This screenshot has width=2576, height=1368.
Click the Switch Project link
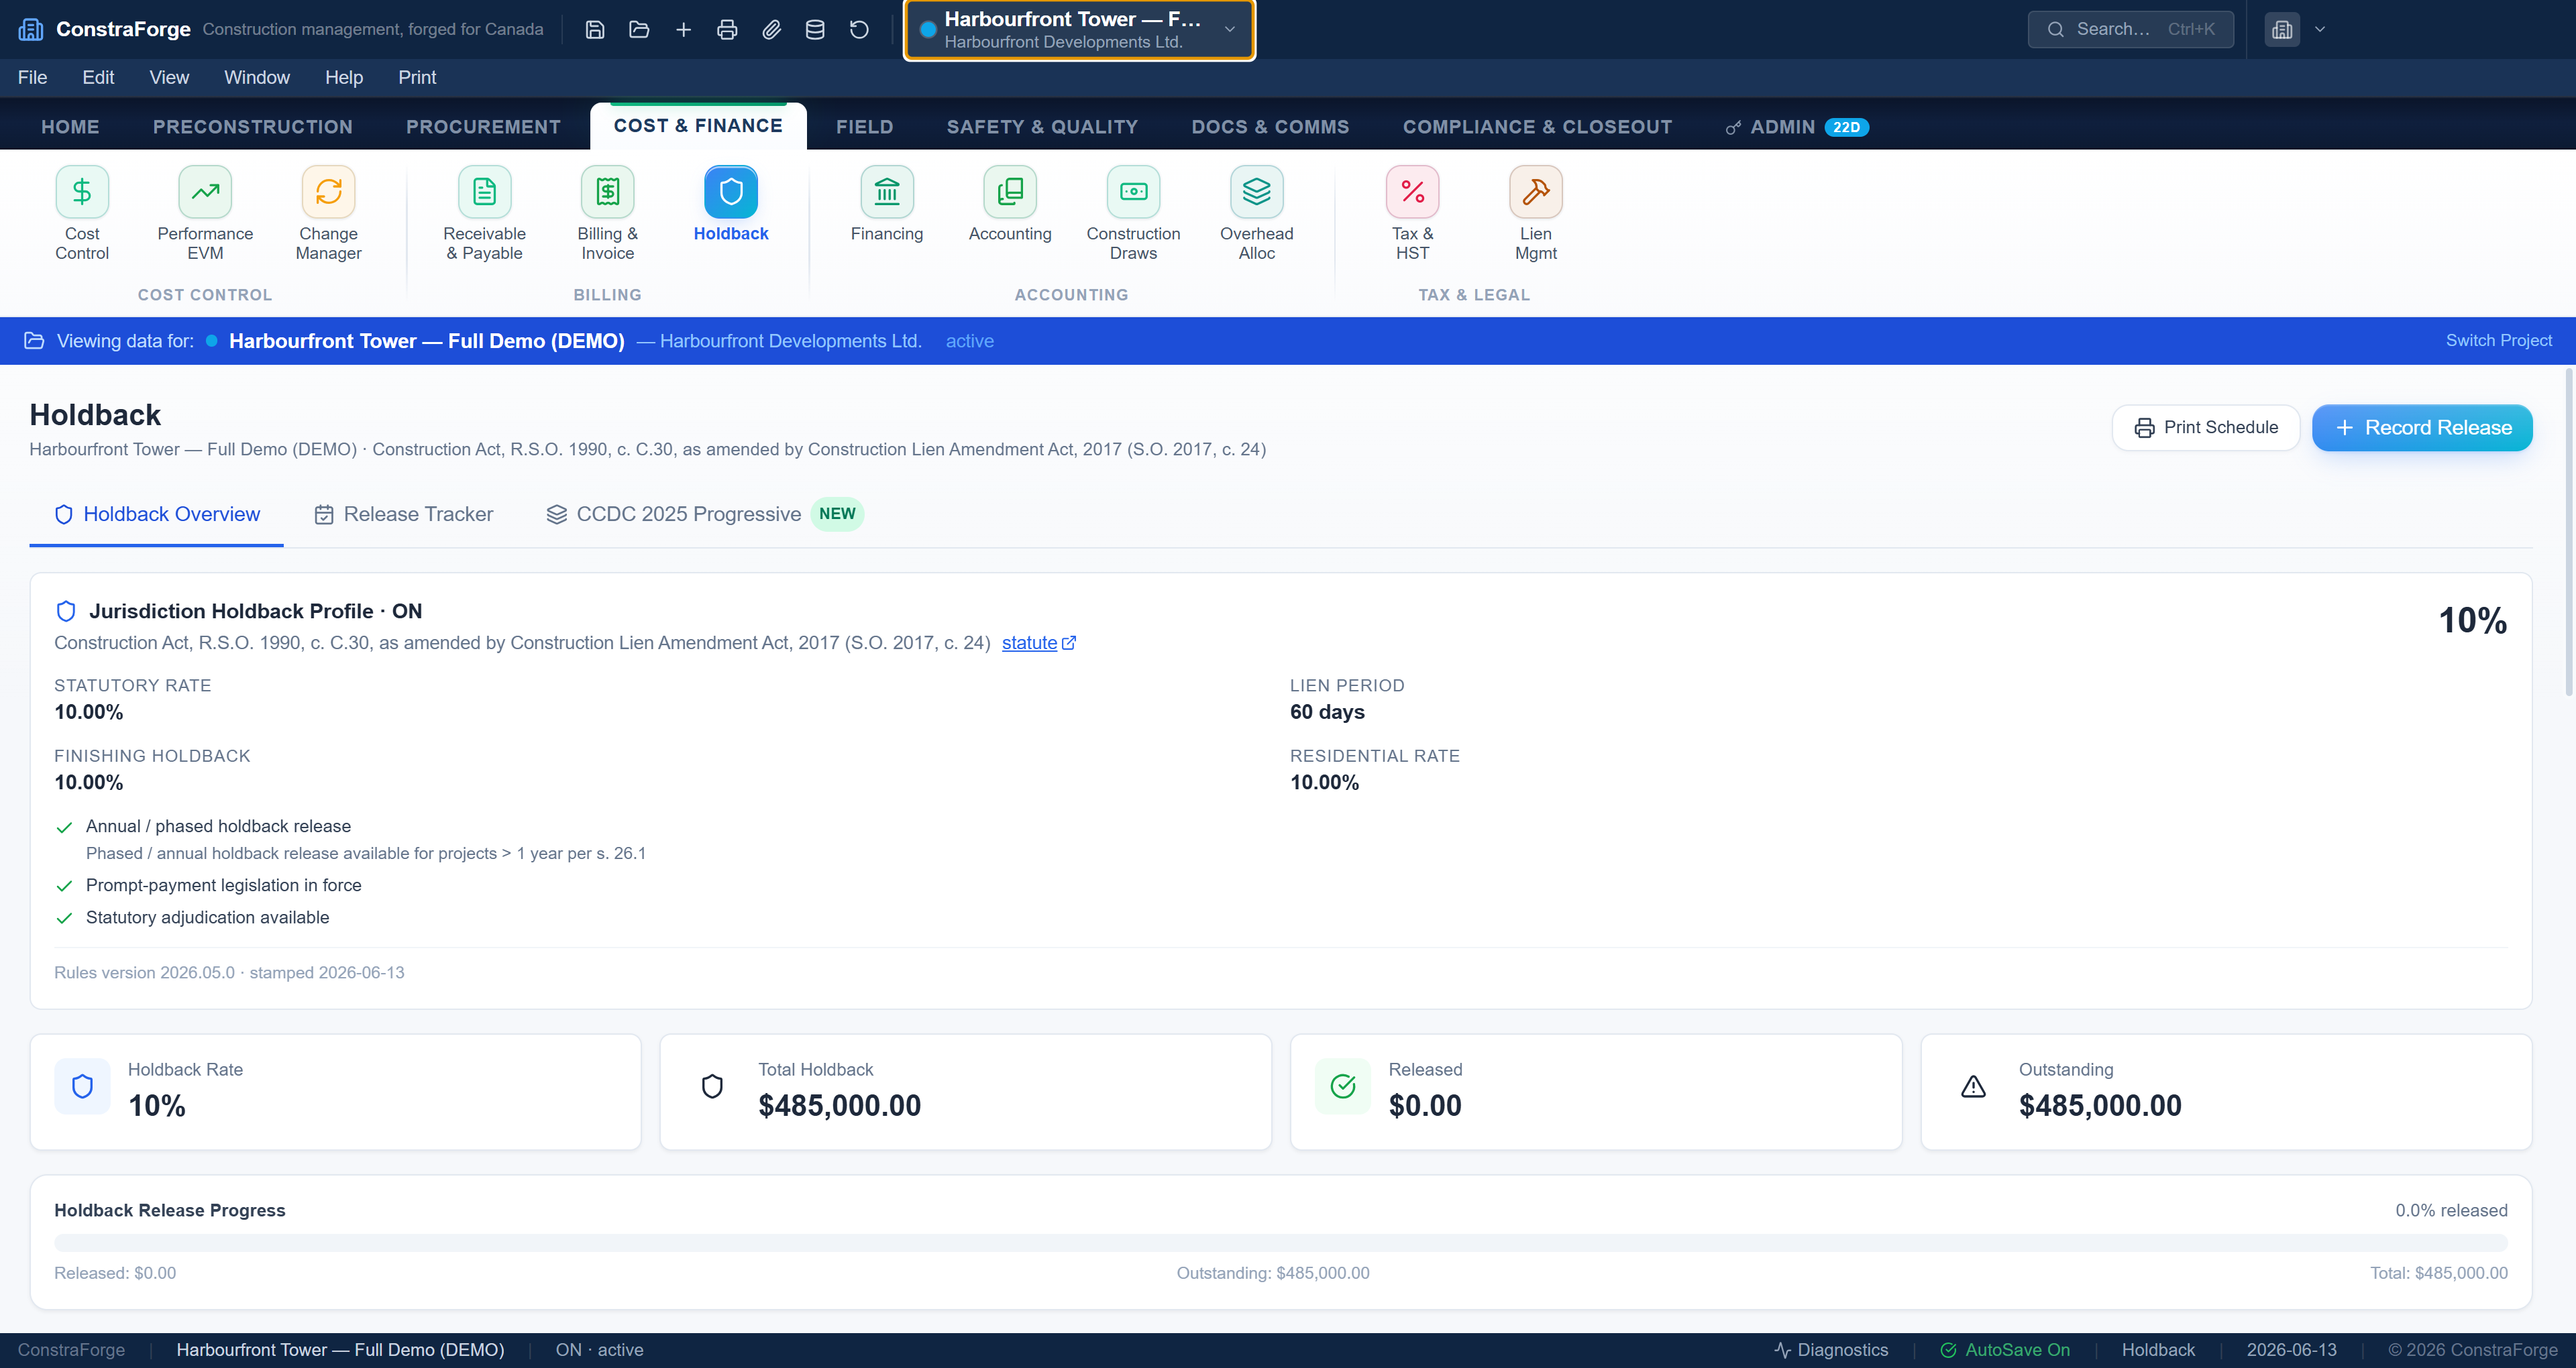point(2498,340)
